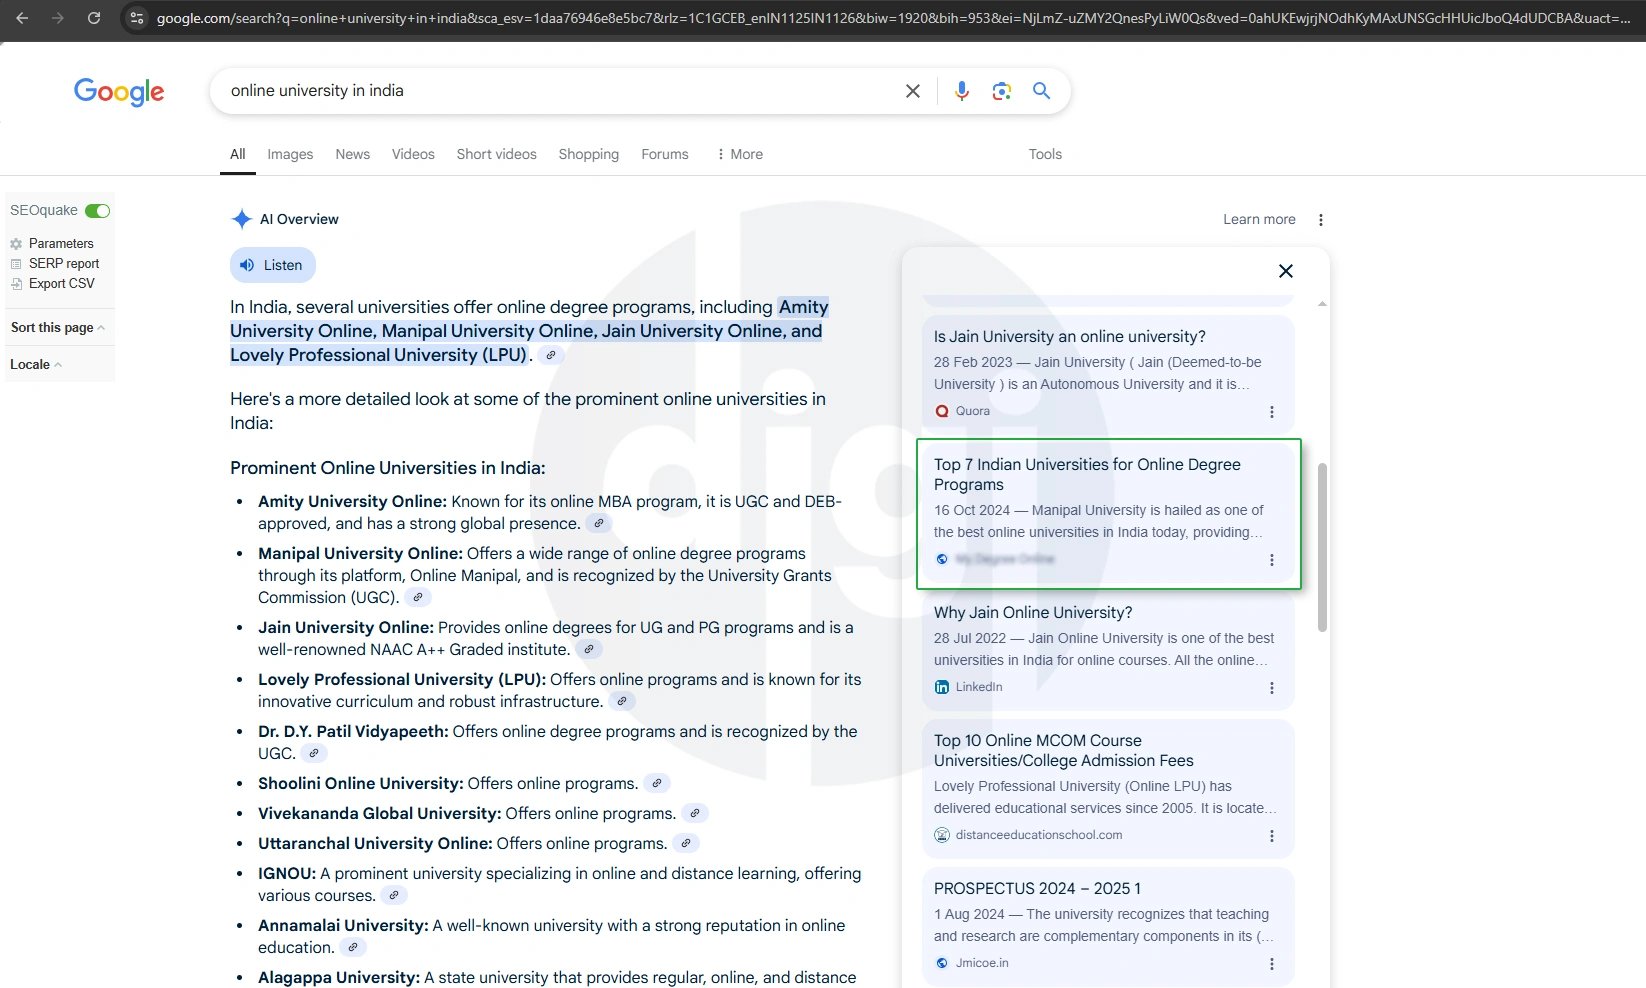Open site information icon in address bar

tap(137, 18)
